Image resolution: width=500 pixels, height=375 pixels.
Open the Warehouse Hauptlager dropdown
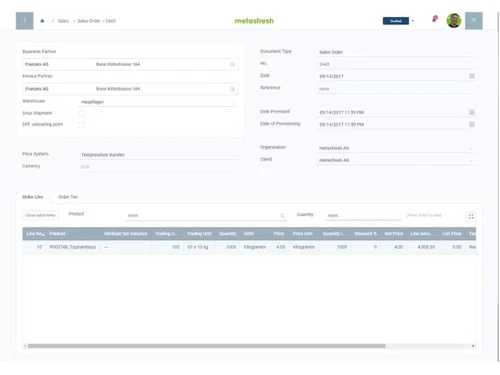point(158,102)
